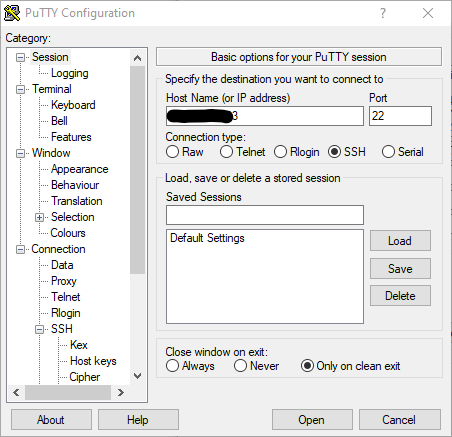Expand the Selection tree node
The width and height of the screenshot is (452, 437).
40,217
